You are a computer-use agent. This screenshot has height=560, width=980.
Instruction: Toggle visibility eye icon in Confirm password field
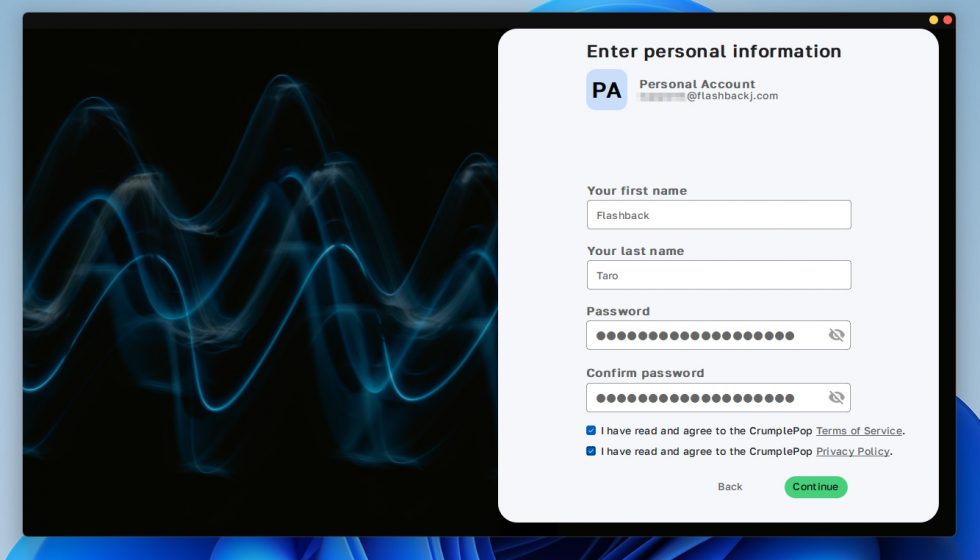click(x=836, y=398)
